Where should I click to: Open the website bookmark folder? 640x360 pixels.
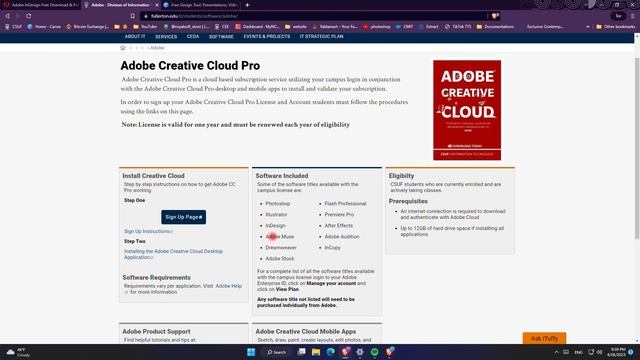(x=296, y=27)
